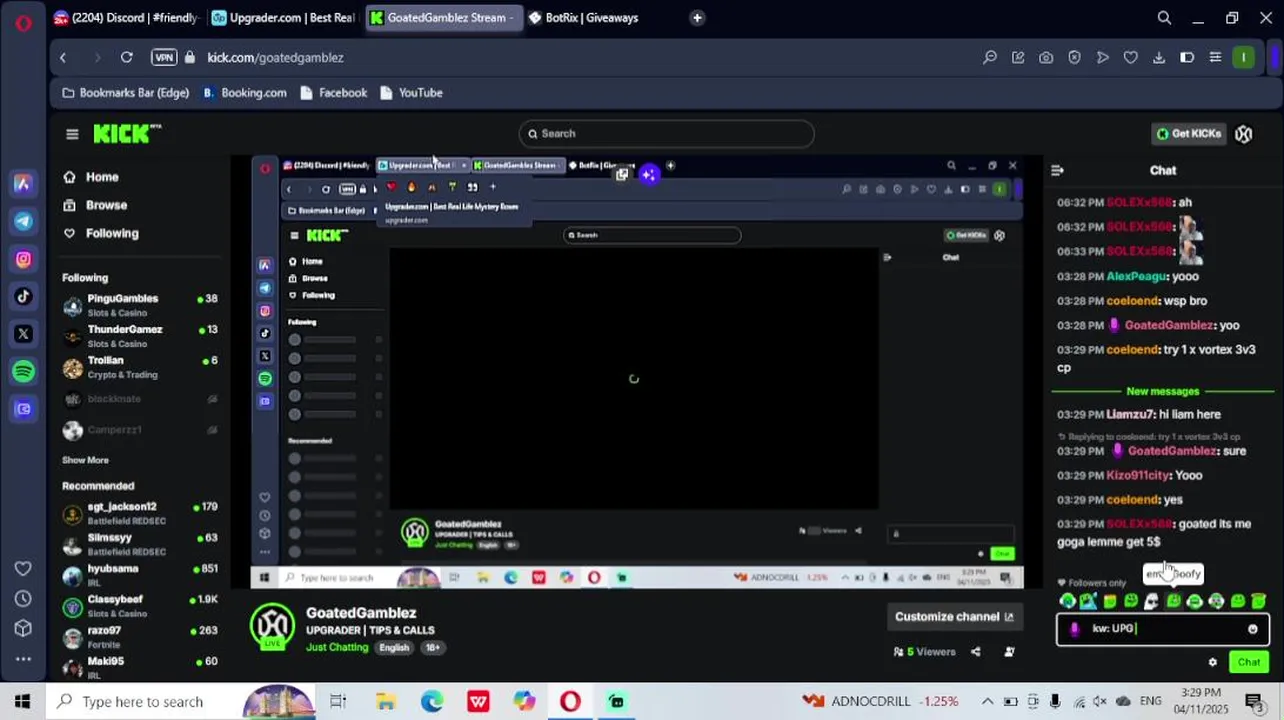Viewport: 1284px width, 720px height.
Task: Share the stream with the share icon
Action: coord(976,652)
